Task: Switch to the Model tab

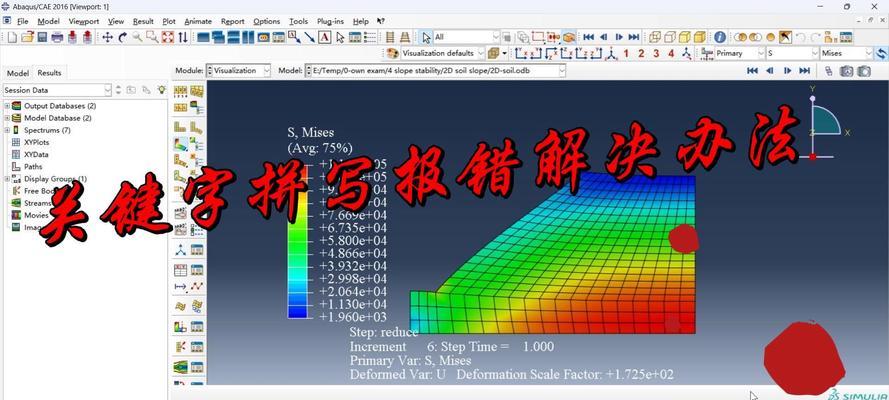Action: coord(18,73)
